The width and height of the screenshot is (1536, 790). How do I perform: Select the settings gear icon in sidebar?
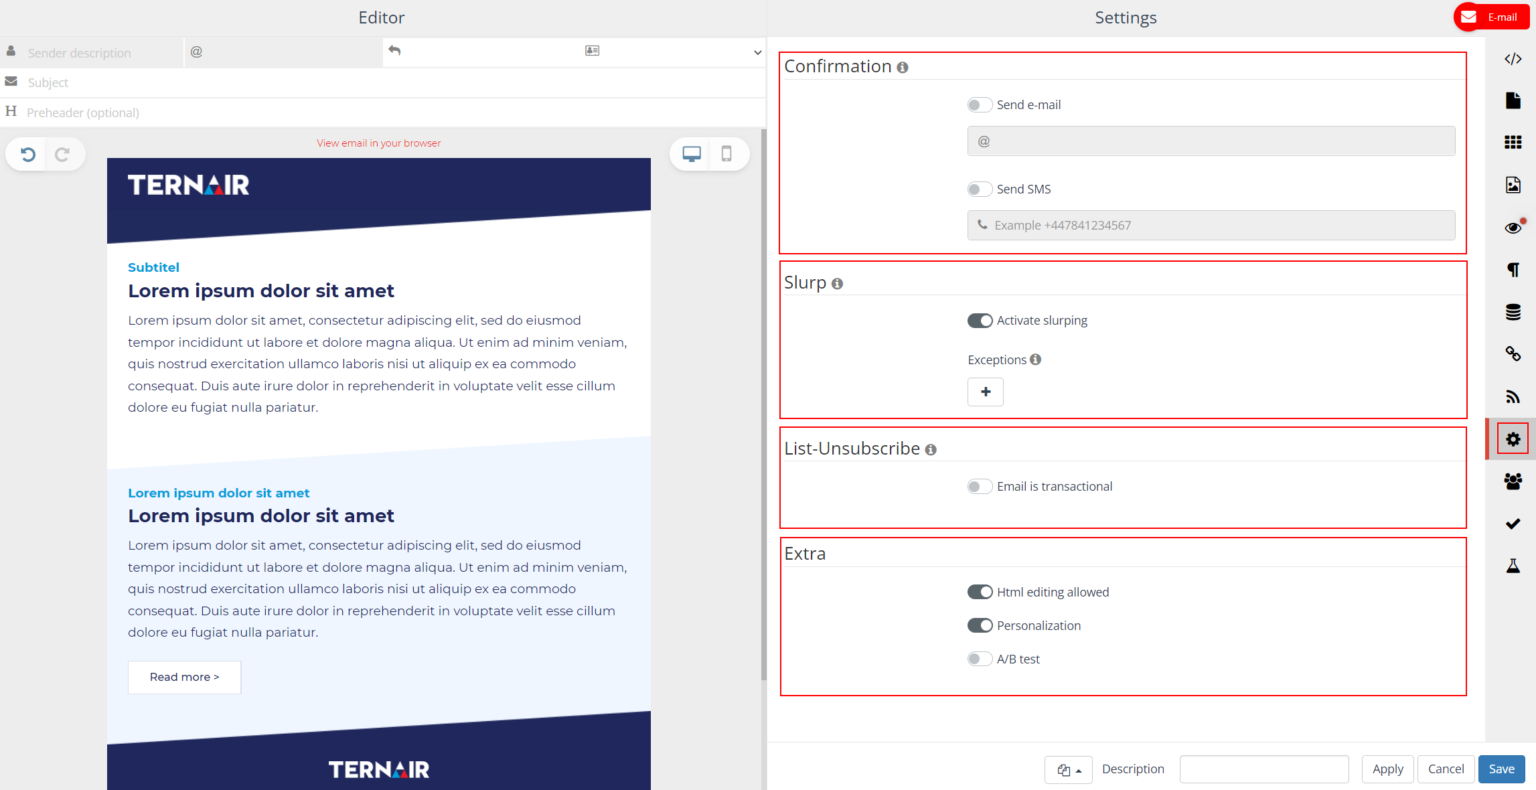pyautogui.click(x=1513, y=439)
